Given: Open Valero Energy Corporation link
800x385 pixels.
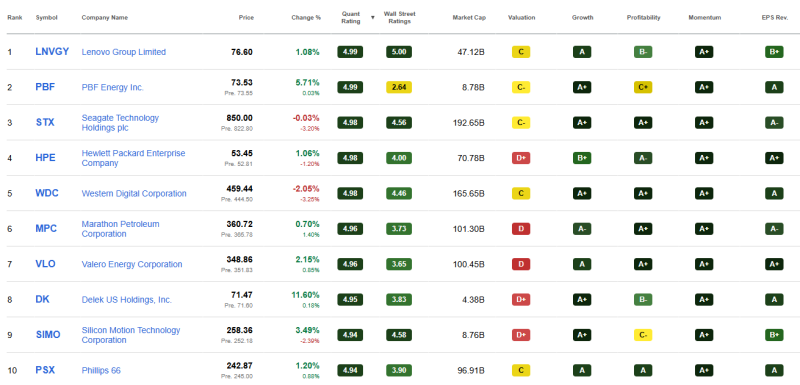Looking at the screenshot, I should tap(132, 264).
